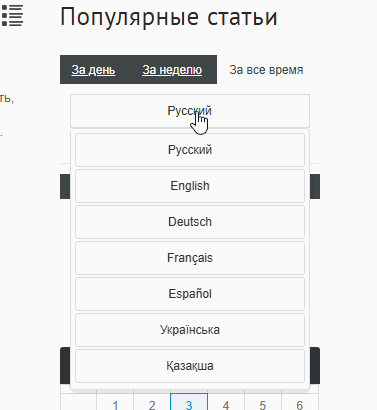Click the empty cell before number 1
377x410 pixels.
pyautogui.click(x=78, y=403)
